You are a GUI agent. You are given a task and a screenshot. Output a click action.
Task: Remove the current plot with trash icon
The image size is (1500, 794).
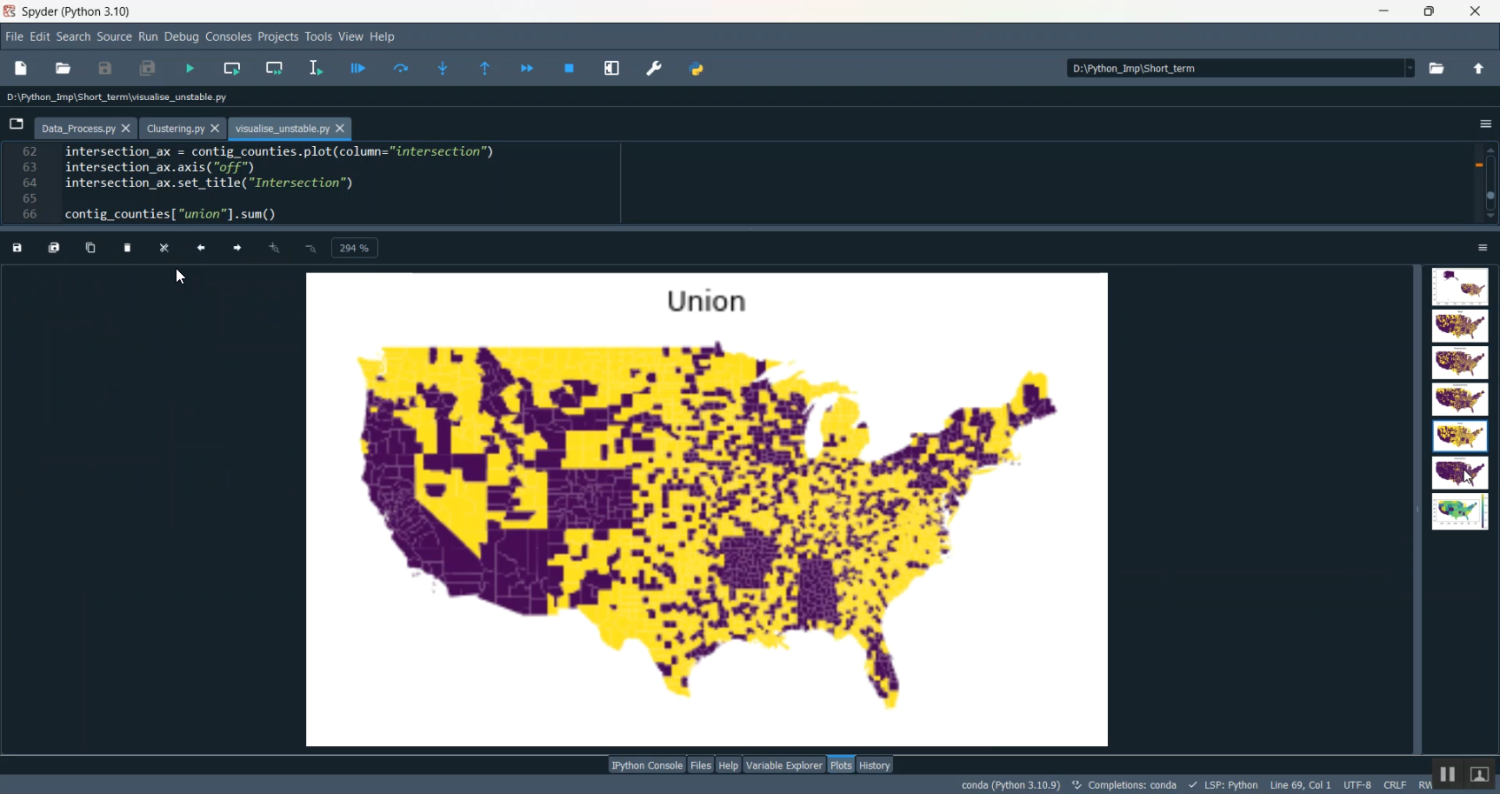tap(127, 248)
